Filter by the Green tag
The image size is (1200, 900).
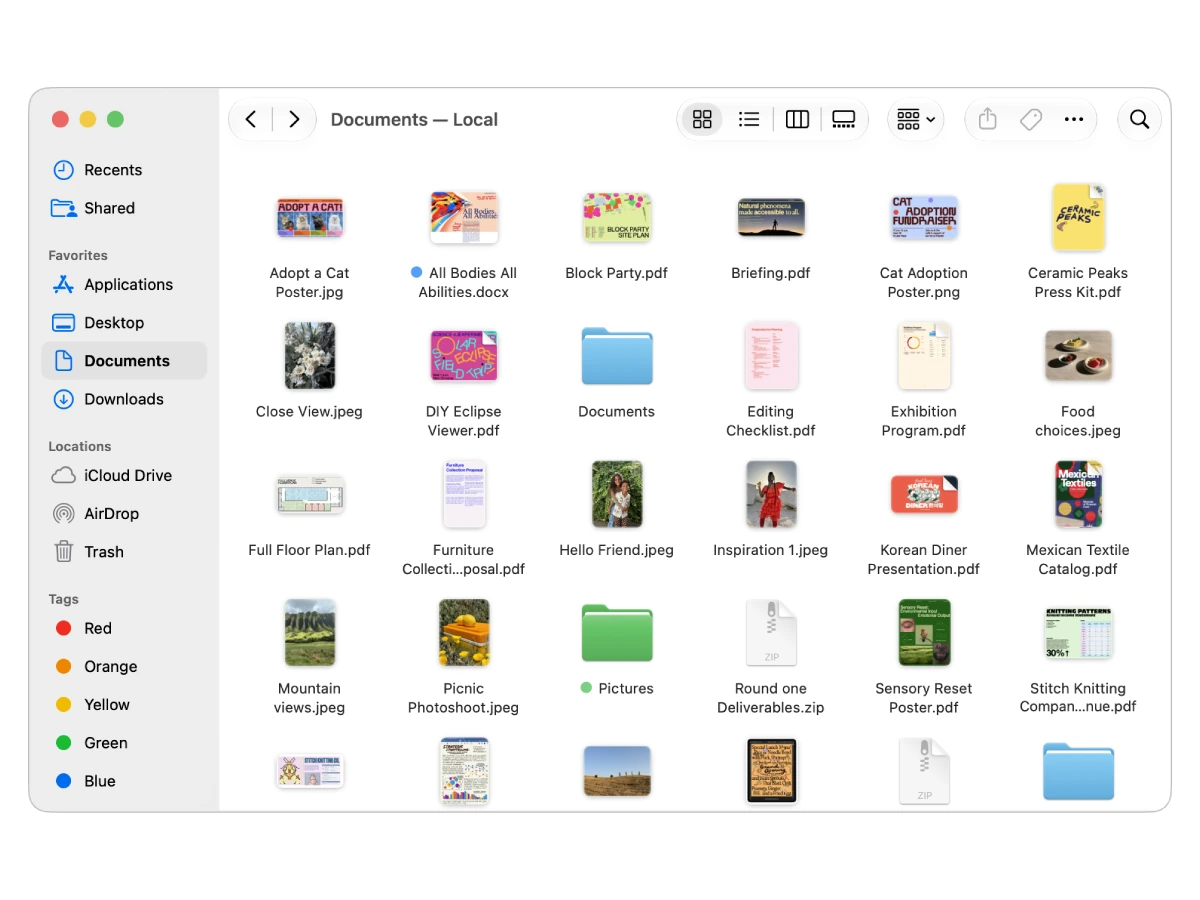coord(124,743)
